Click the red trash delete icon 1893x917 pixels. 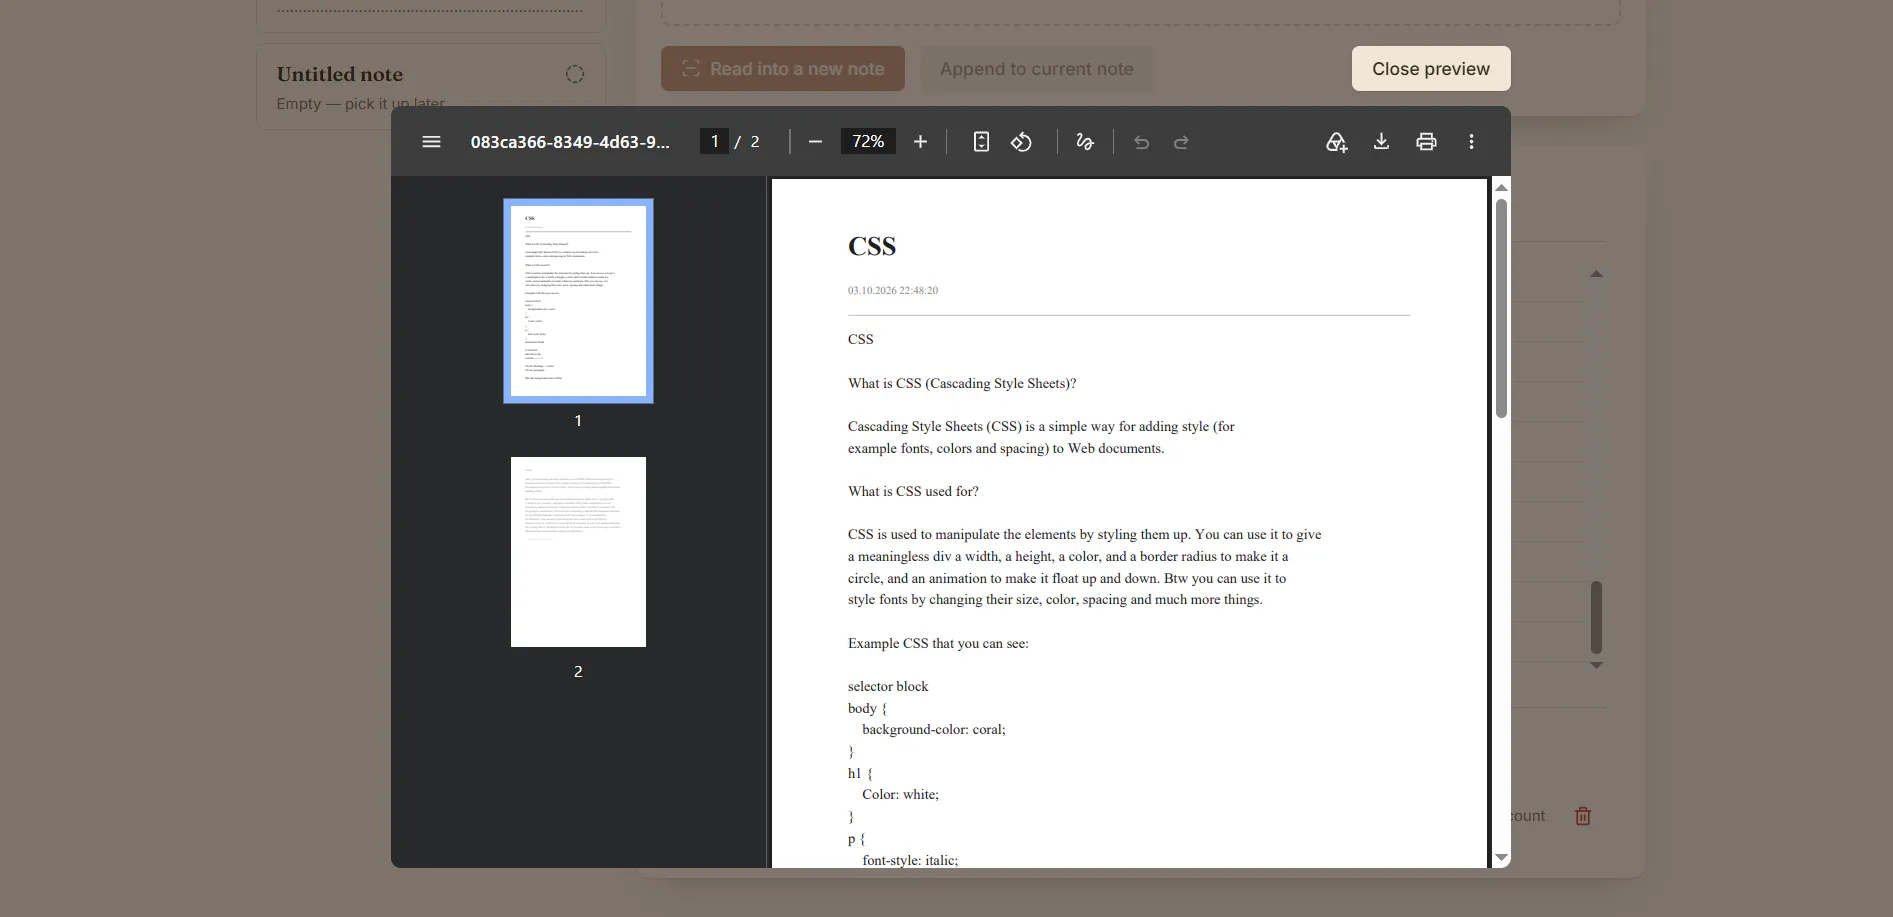(x=1583, y=816)
